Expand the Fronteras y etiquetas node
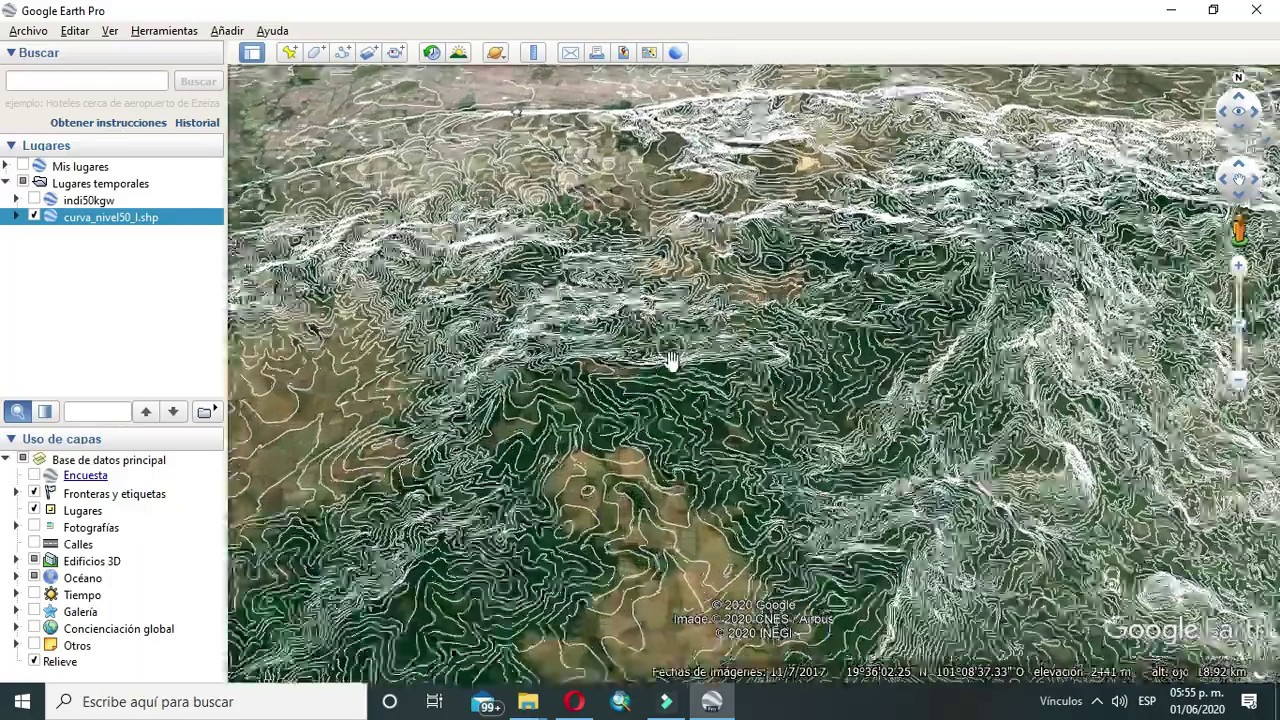The width and height of the screenshot is (1280, 720). (16, 493)
